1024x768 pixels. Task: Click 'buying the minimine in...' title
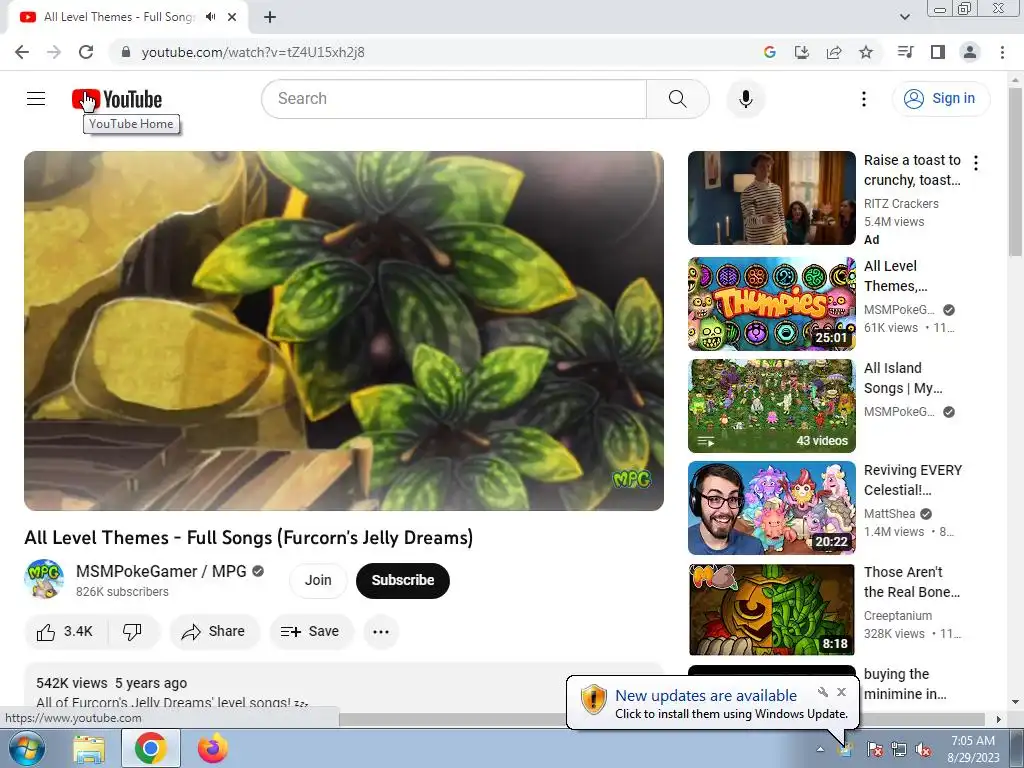(x=905, y=684)
